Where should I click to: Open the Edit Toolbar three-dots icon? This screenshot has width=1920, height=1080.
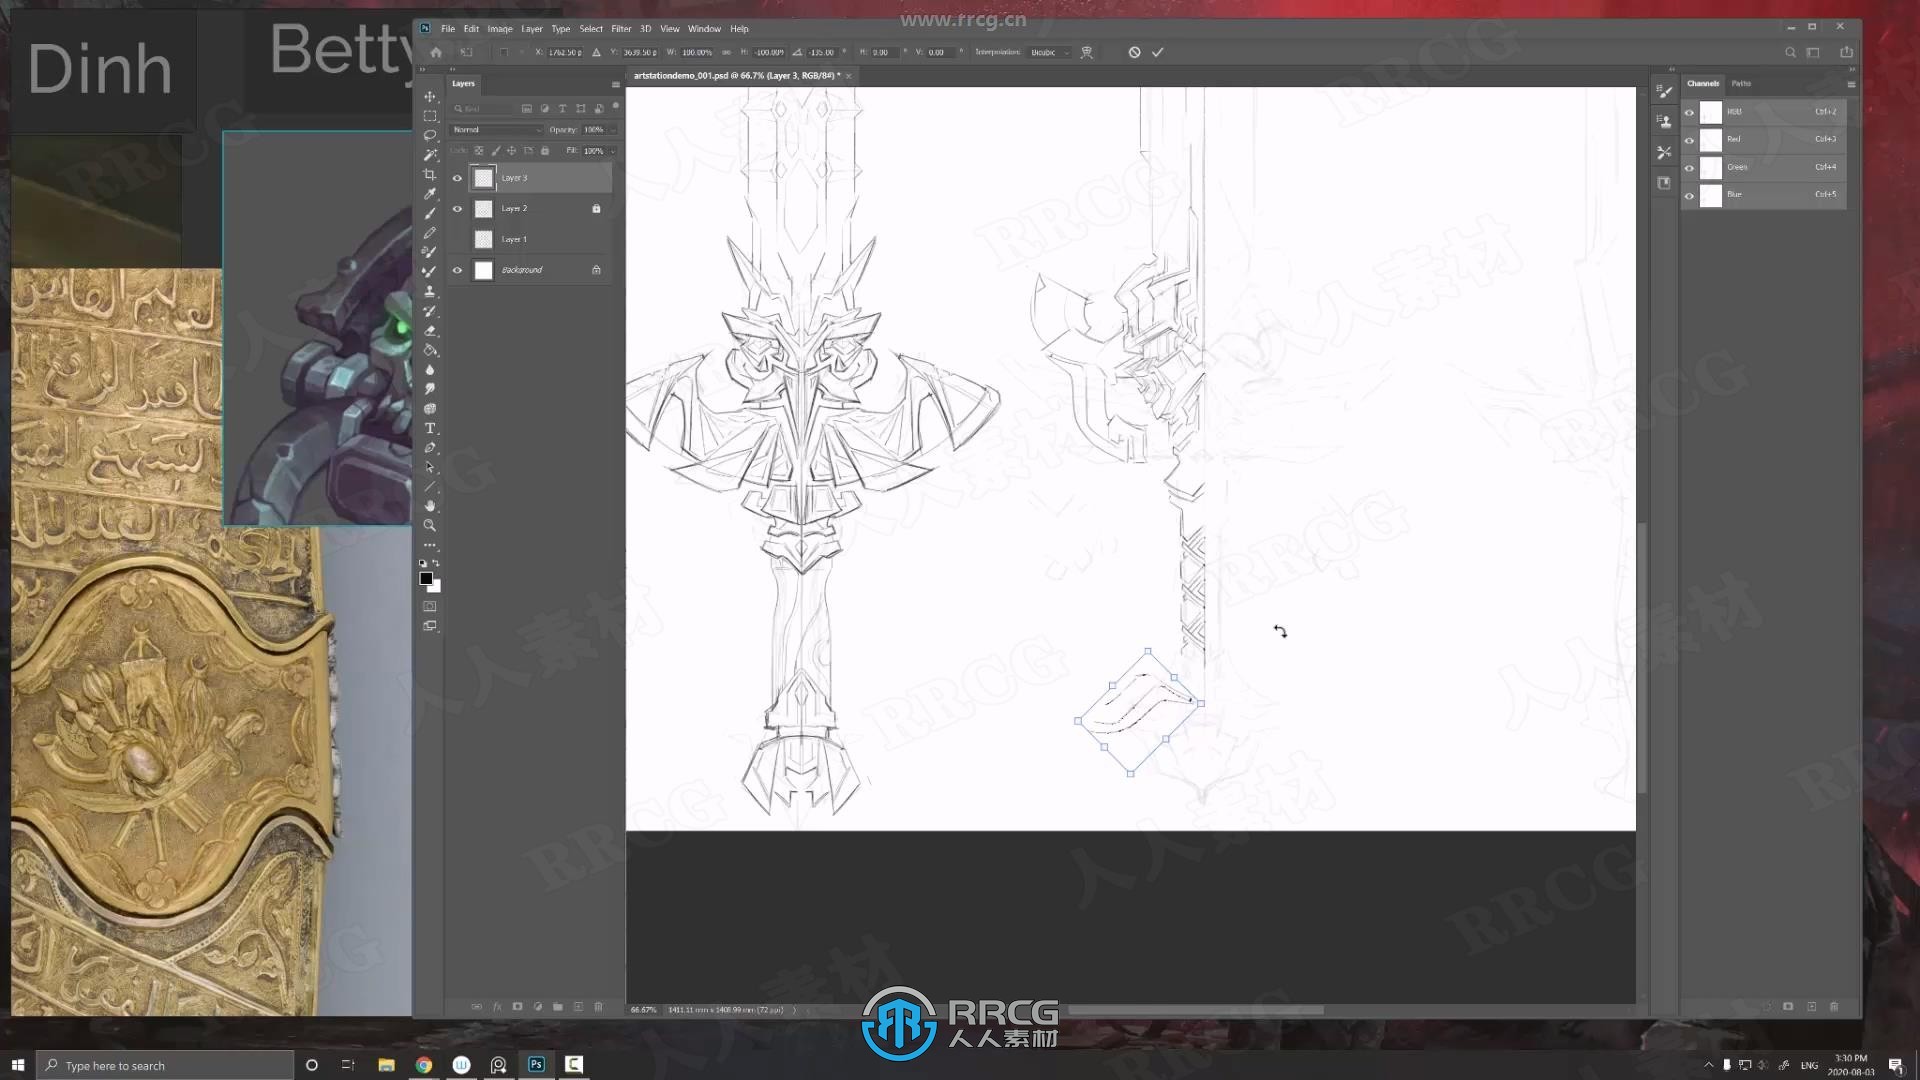pos(430,545)
